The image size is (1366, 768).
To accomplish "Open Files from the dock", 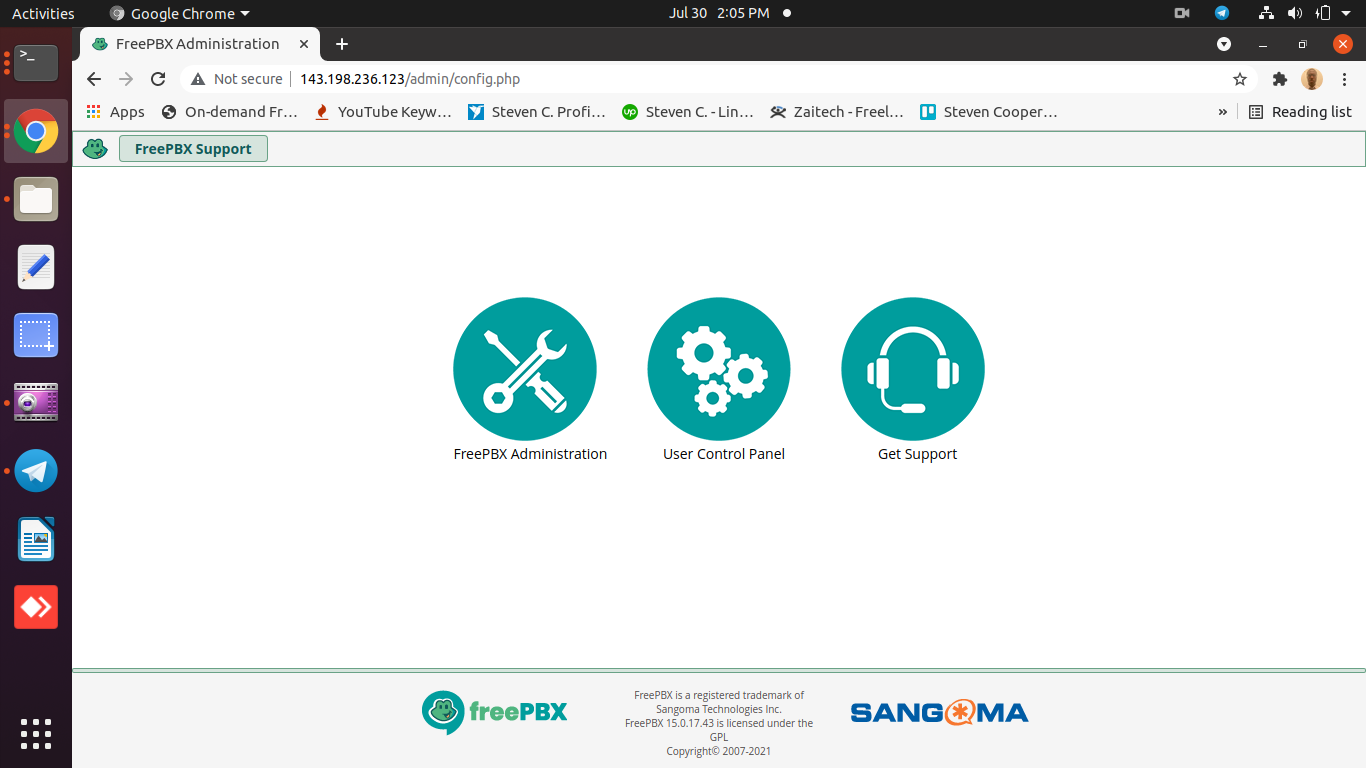I will tap(36, 199).
